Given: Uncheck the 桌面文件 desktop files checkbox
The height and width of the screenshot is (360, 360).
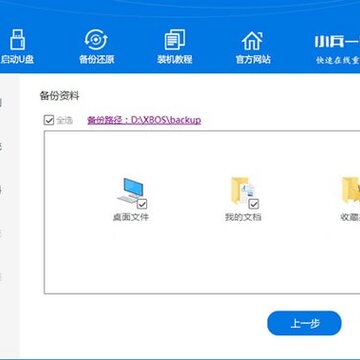Looking at the screenshot, I should tap(142, 204).
